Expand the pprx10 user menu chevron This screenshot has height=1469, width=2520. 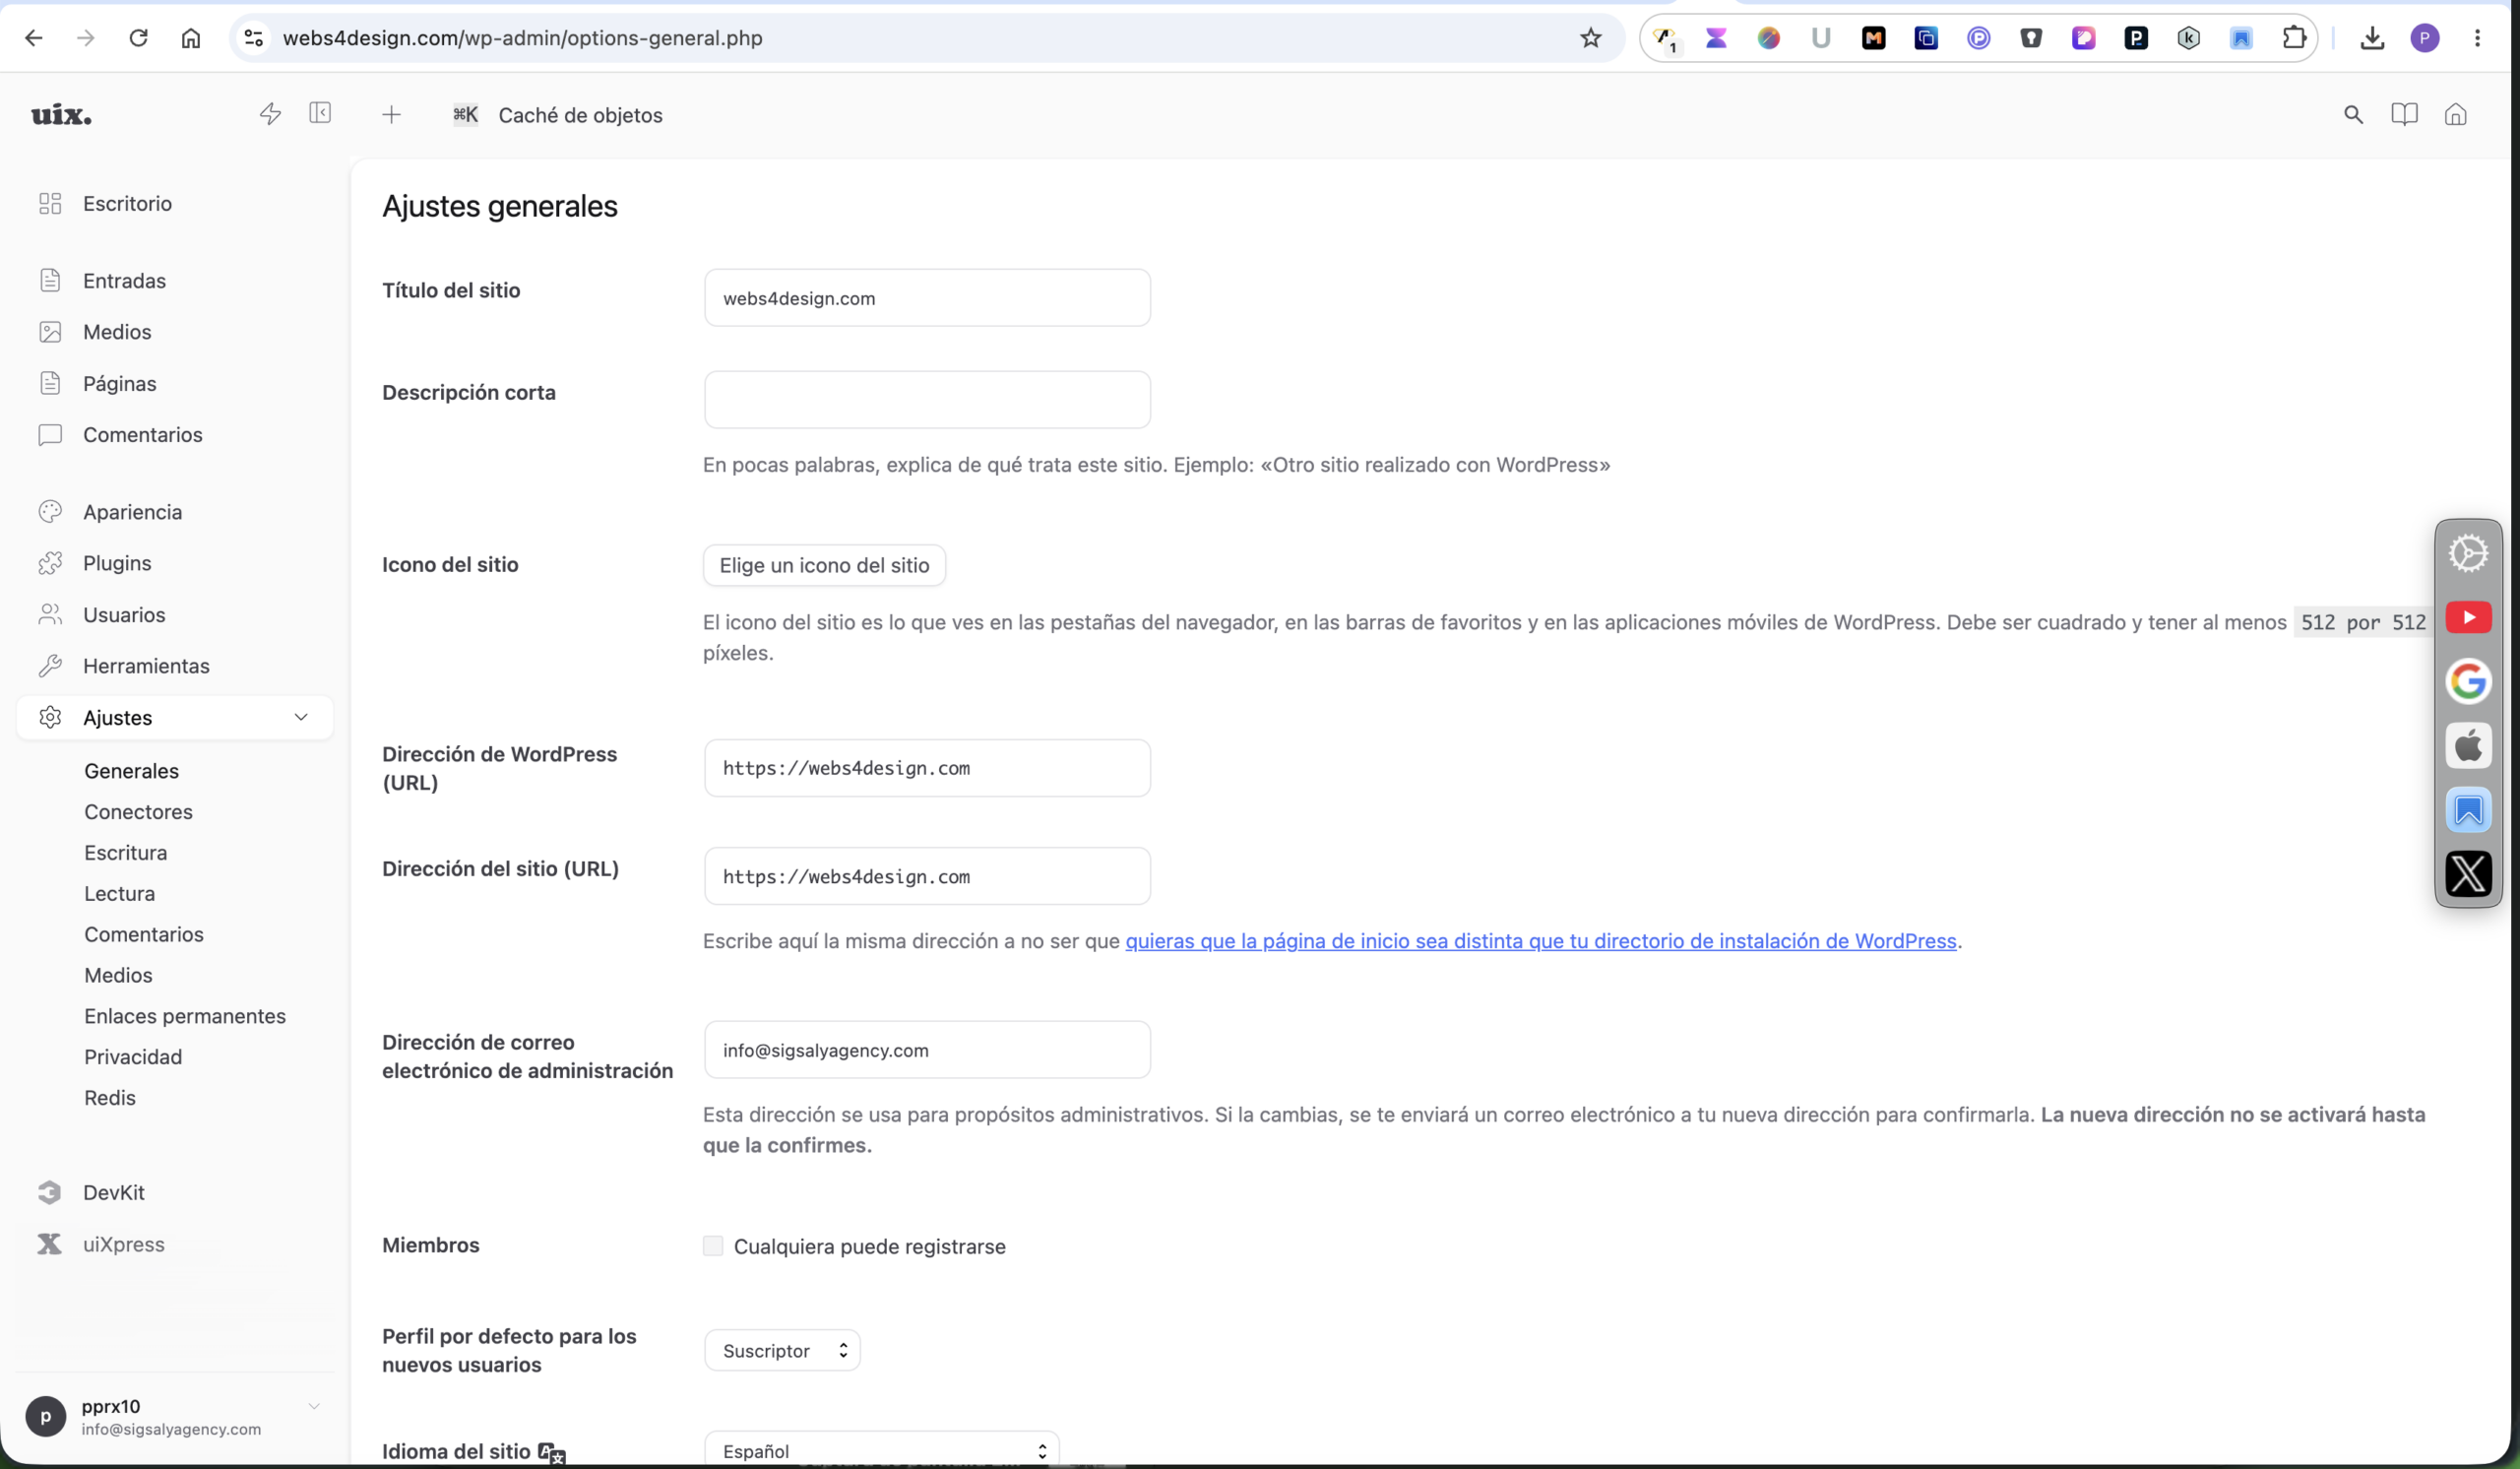point(314,1406)
